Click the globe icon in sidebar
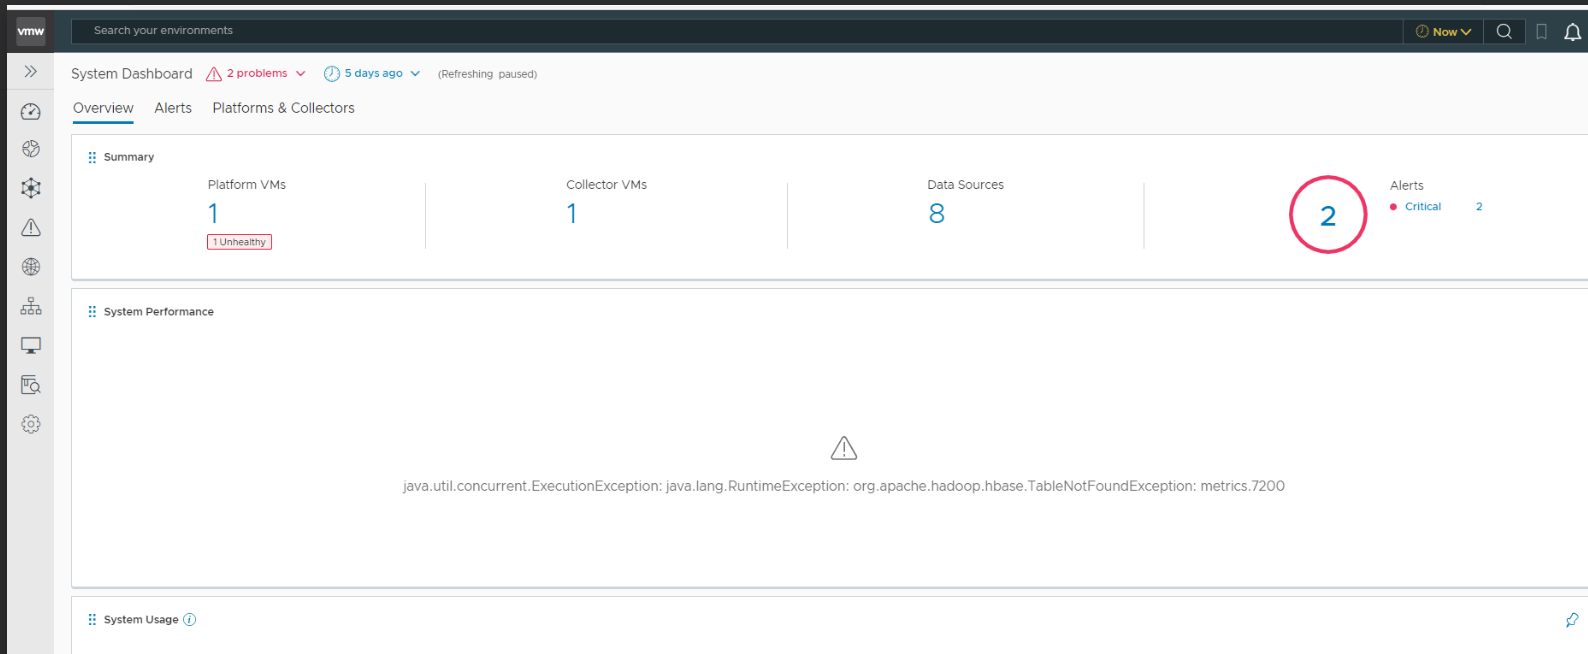The width and height of the screenshot is (1588, 654). (31, 267)
